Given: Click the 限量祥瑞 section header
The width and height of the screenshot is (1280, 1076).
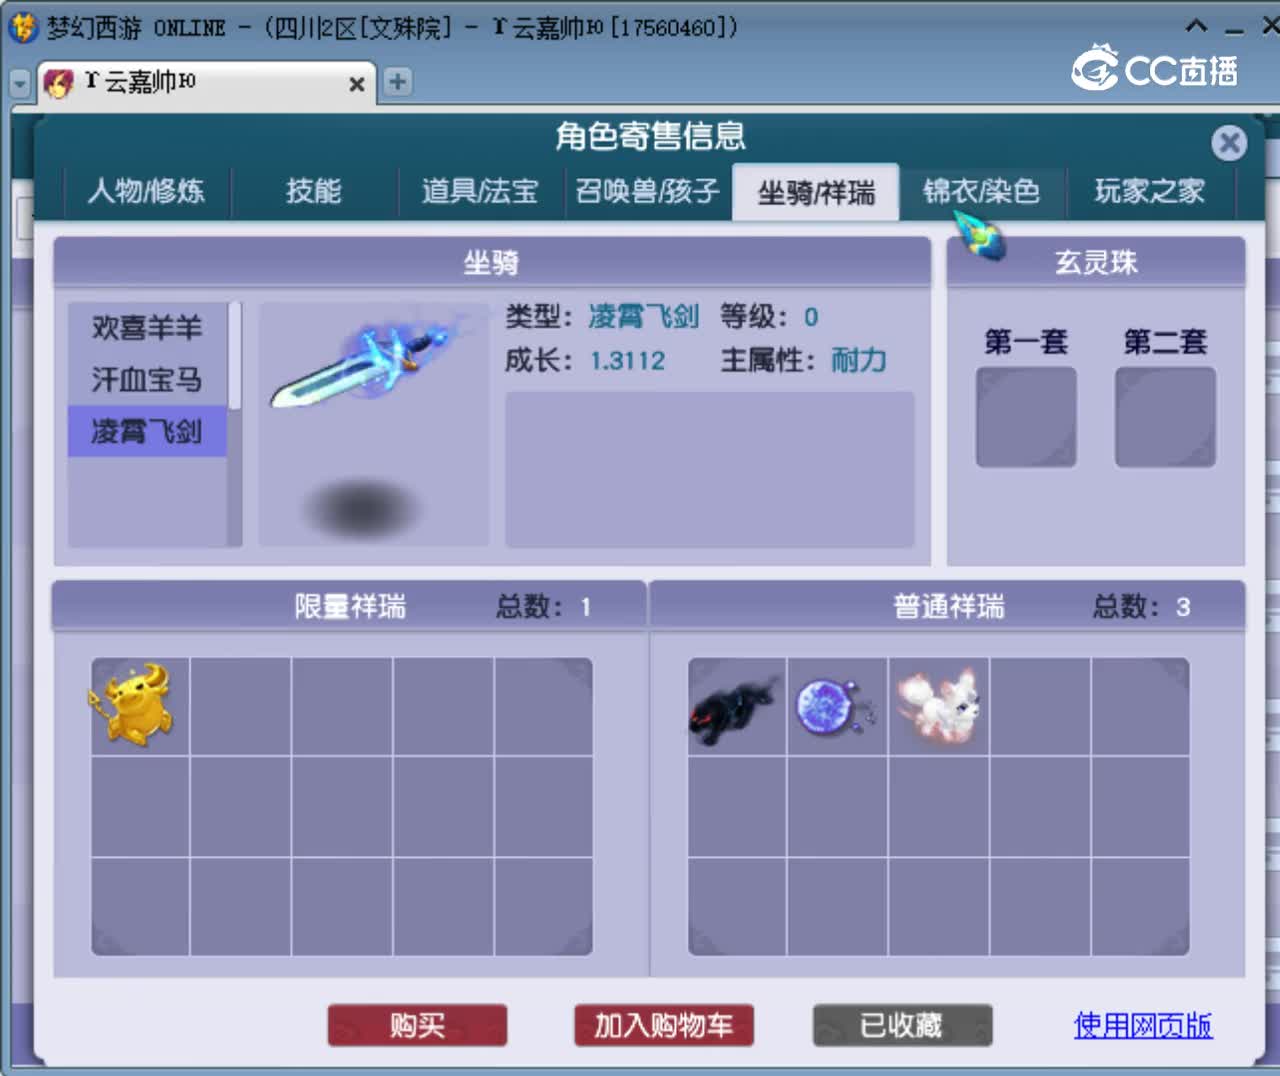Looking at the screenshot, I should pos(349,606).
